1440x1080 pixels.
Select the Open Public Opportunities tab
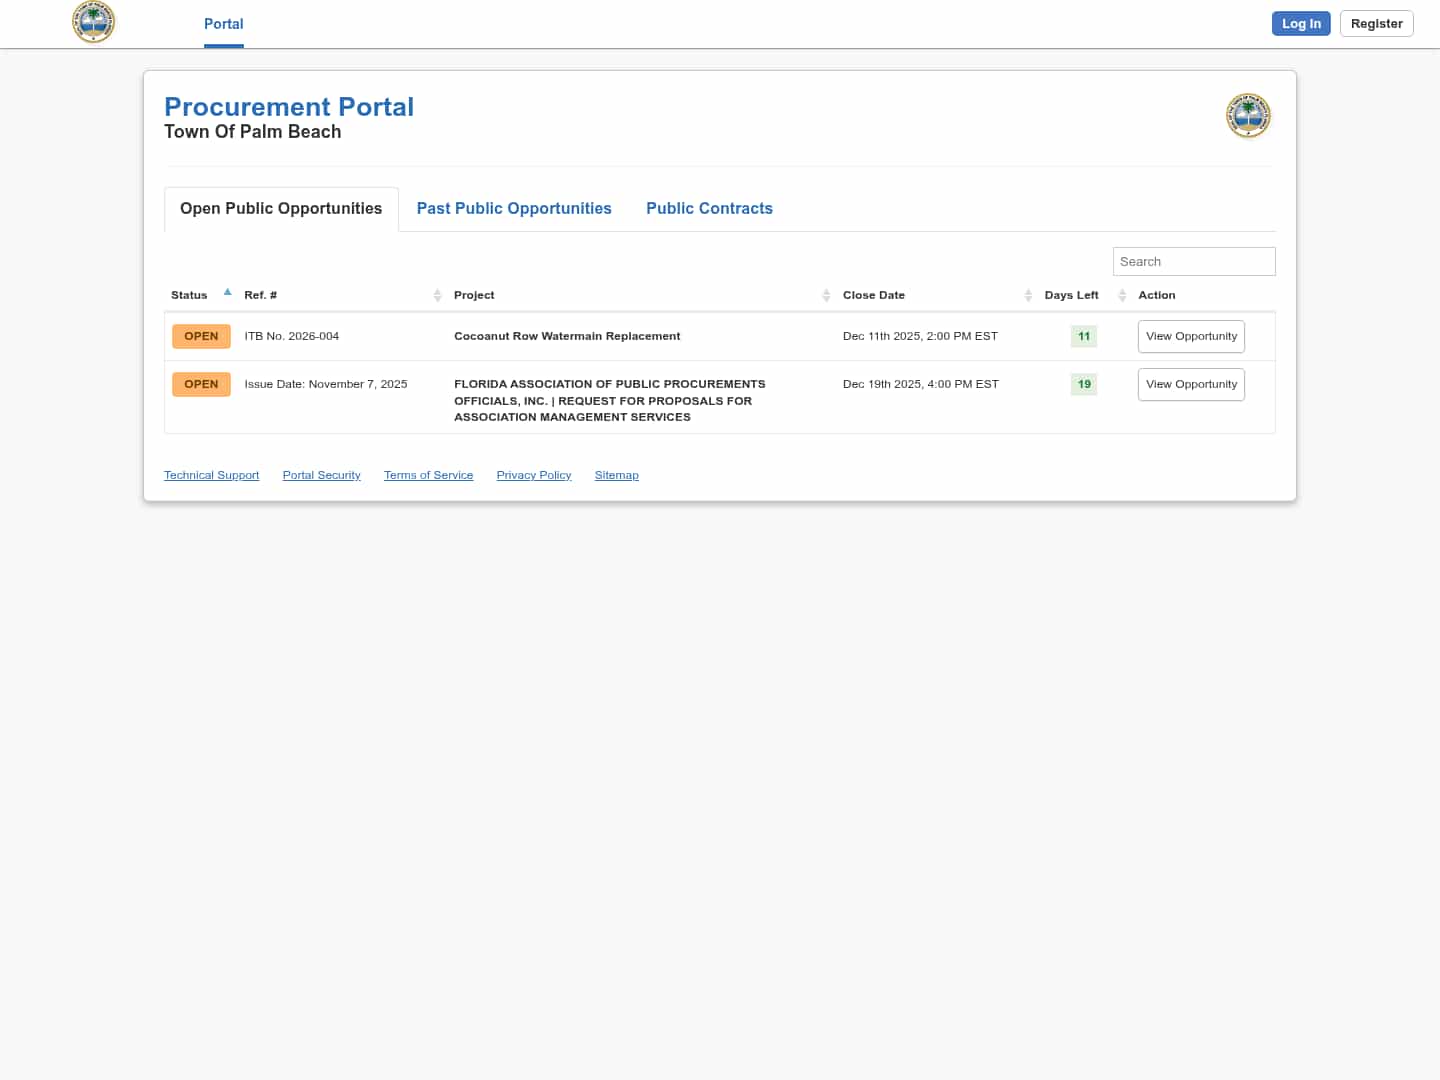tap(280, 208)
